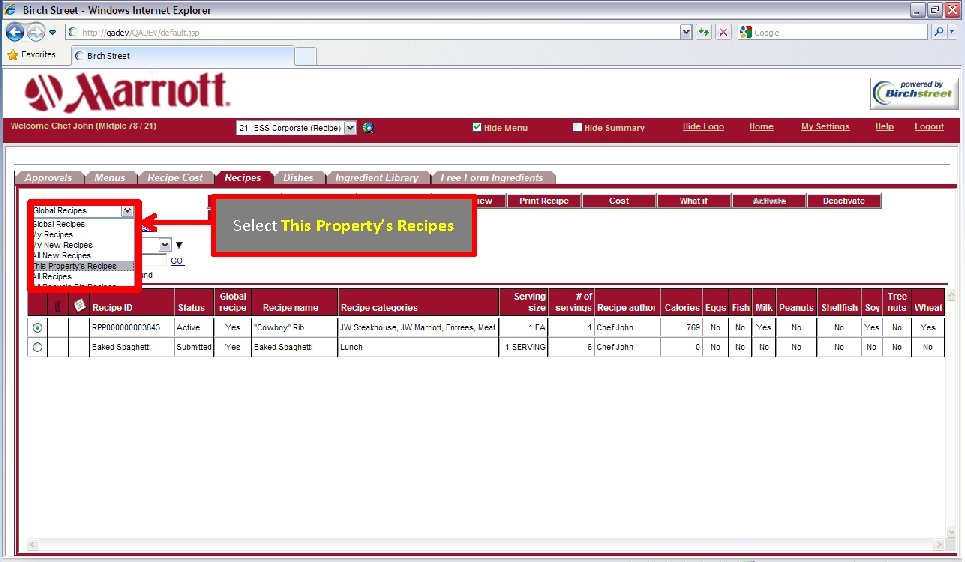Select the "Cowboy" Rib row radio button
Viewport: 965px width, 562px height.
point(38,328)
